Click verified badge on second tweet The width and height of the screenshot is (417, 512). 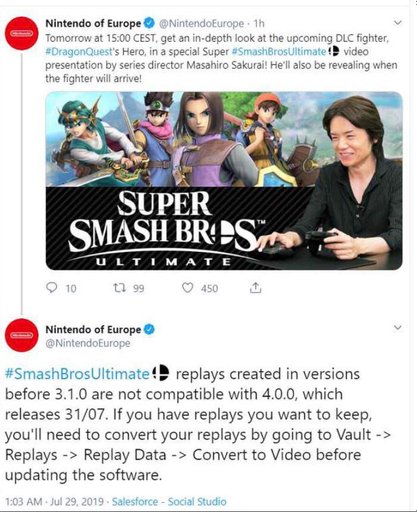(x=149, y=329)
